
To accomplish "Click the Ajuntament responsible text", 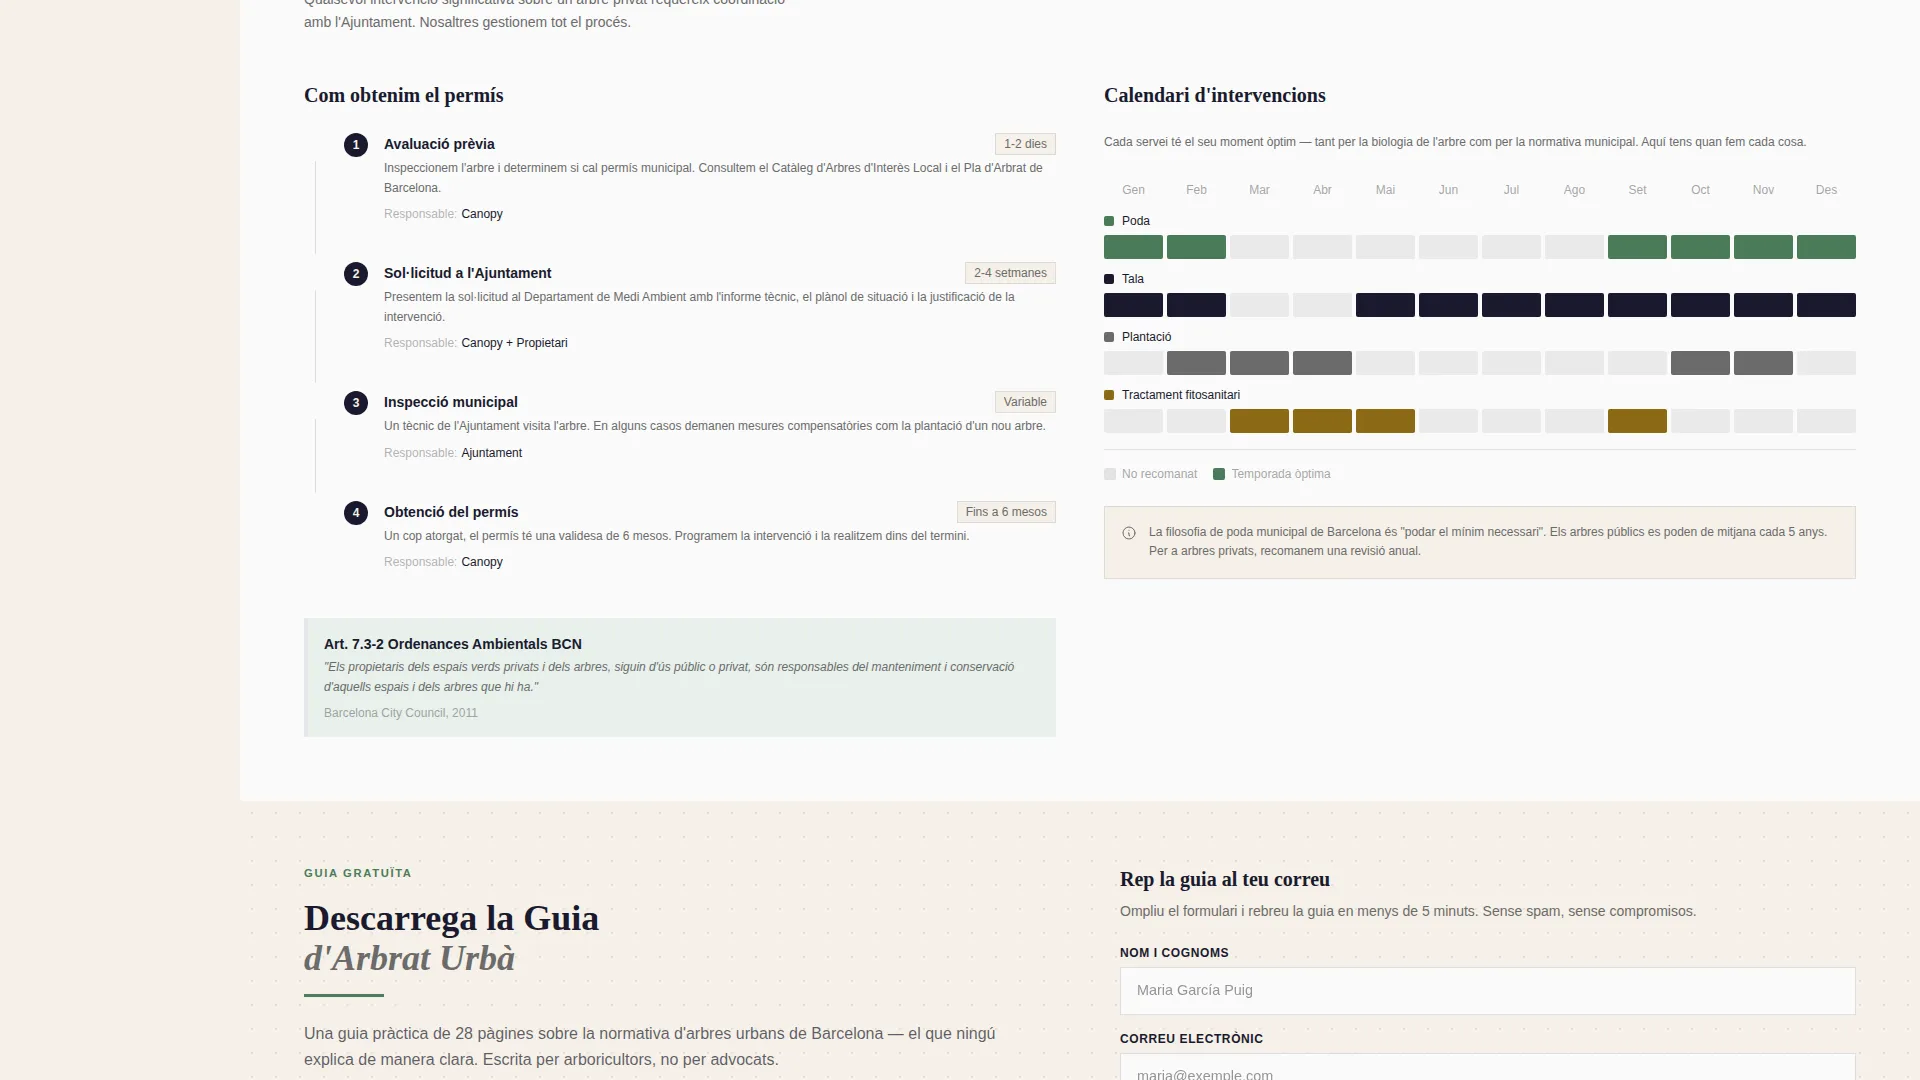I will coord(491,453).
